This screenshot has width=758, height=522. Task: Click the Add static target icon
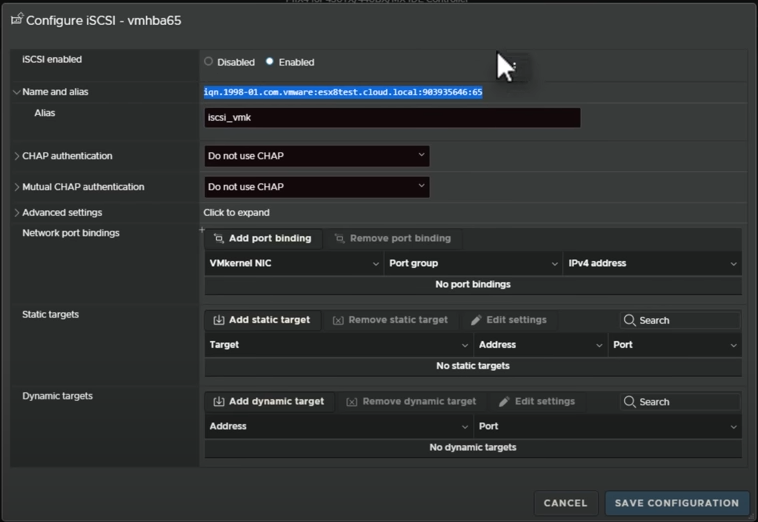[219, 320]
